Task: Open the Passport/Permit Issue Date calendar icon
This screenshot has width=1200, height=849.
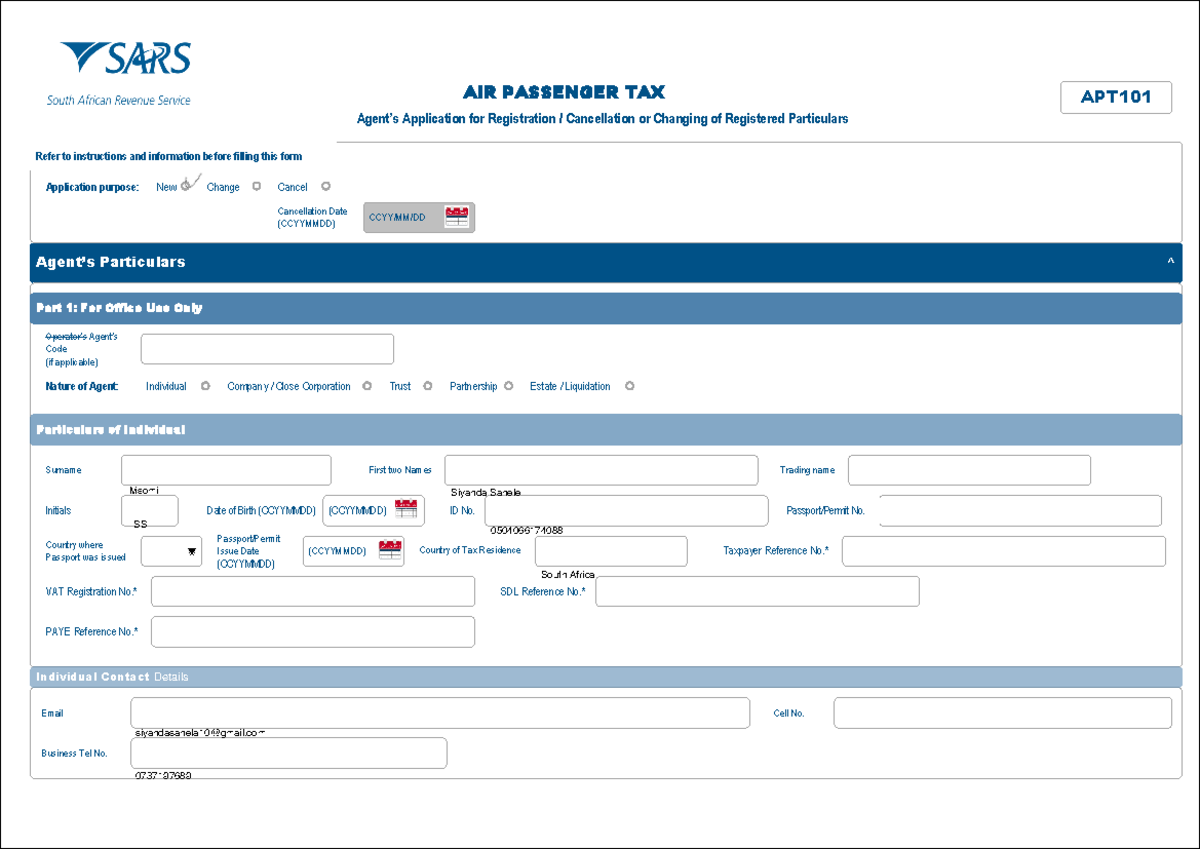Action: coord(390,550)
